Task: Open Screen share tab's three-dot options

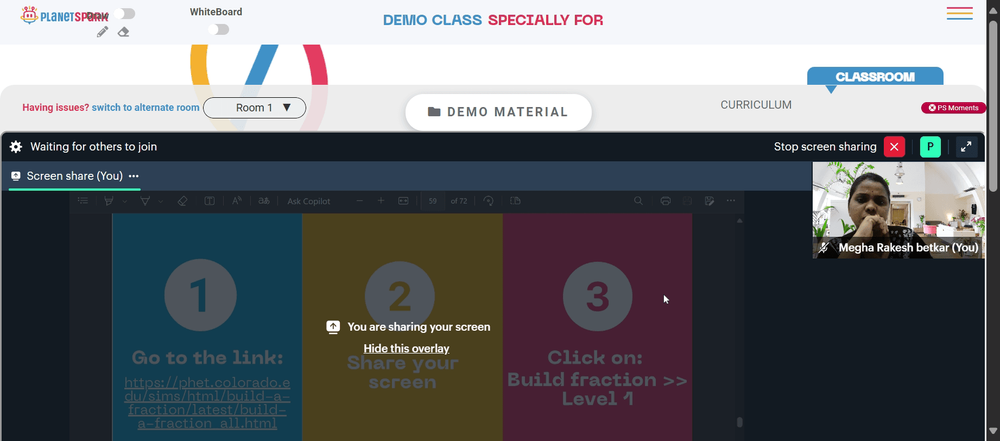Action: click(133, 176)
